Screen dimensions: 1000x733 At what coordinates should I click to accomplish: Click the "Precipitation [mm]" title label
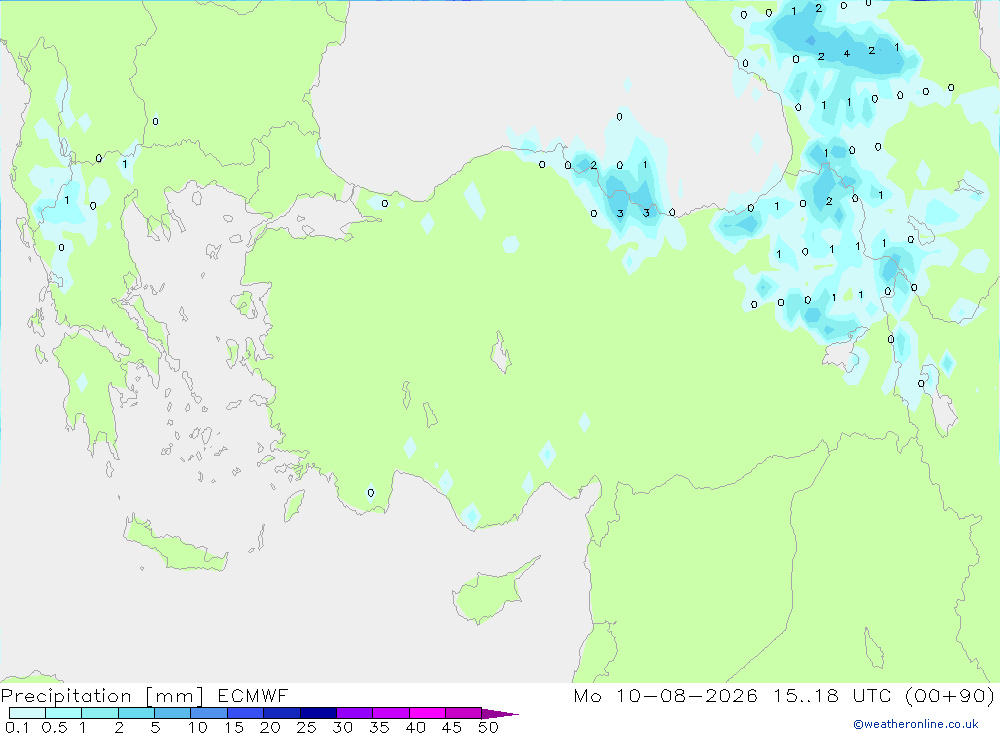pyautogui.click(x=102, y=696)
